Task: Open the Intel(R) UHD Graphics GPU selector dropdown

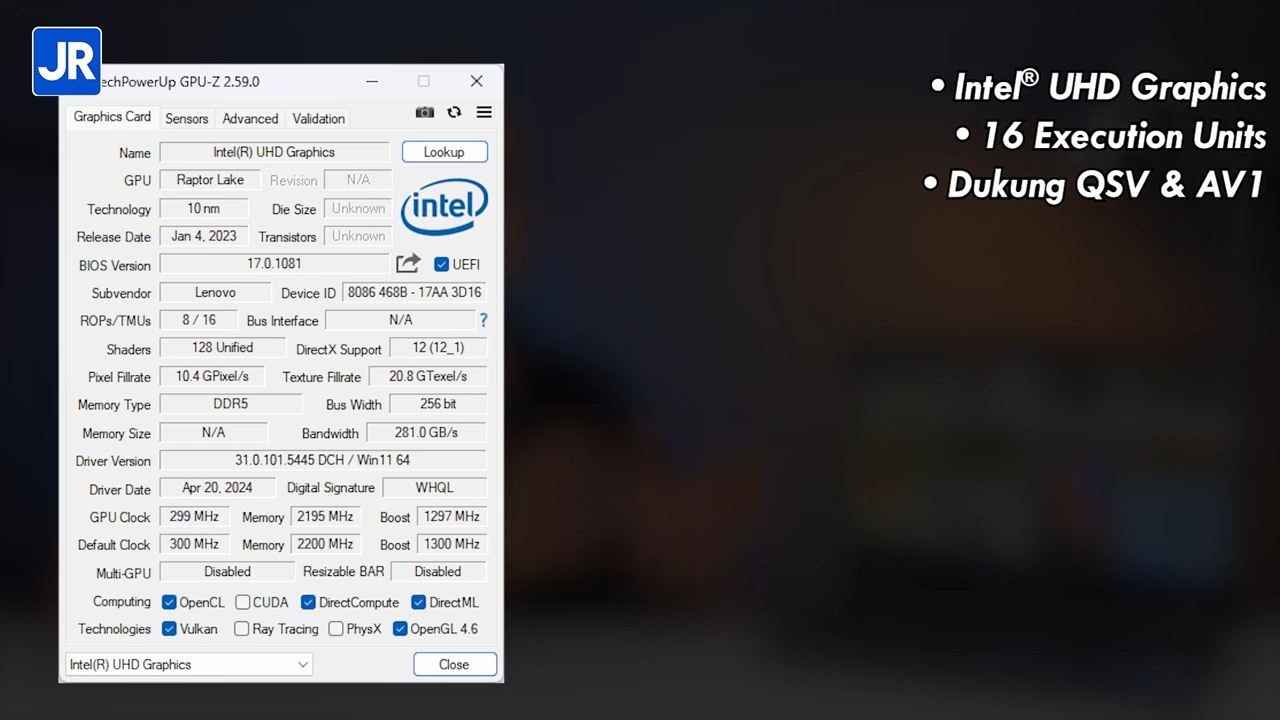Action: pyautogui.click(x=189, y=664)
